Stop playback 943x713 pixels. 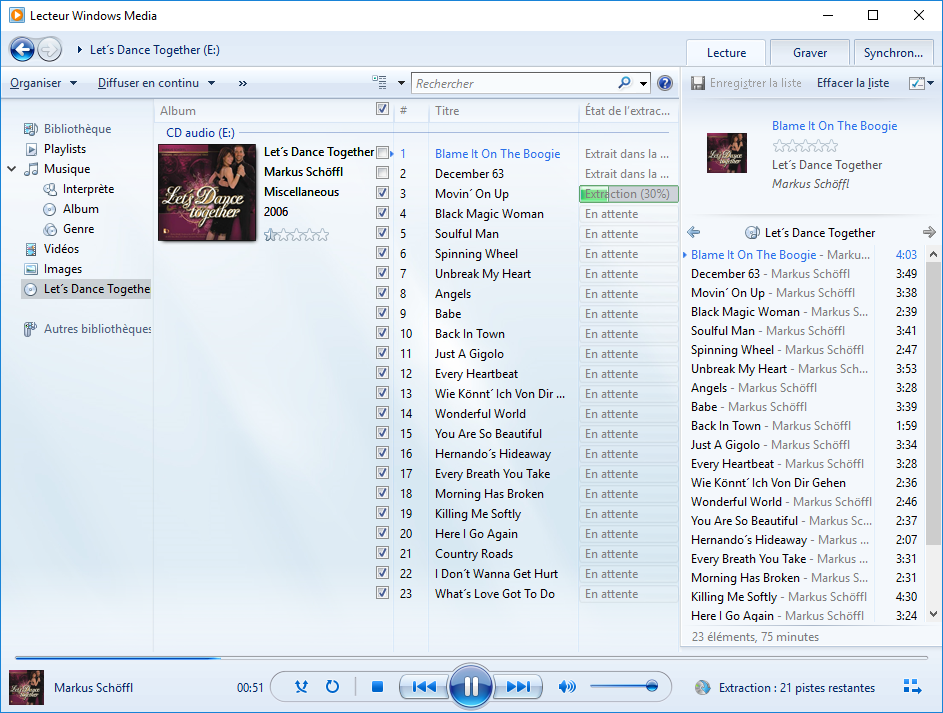click(377, 687)
